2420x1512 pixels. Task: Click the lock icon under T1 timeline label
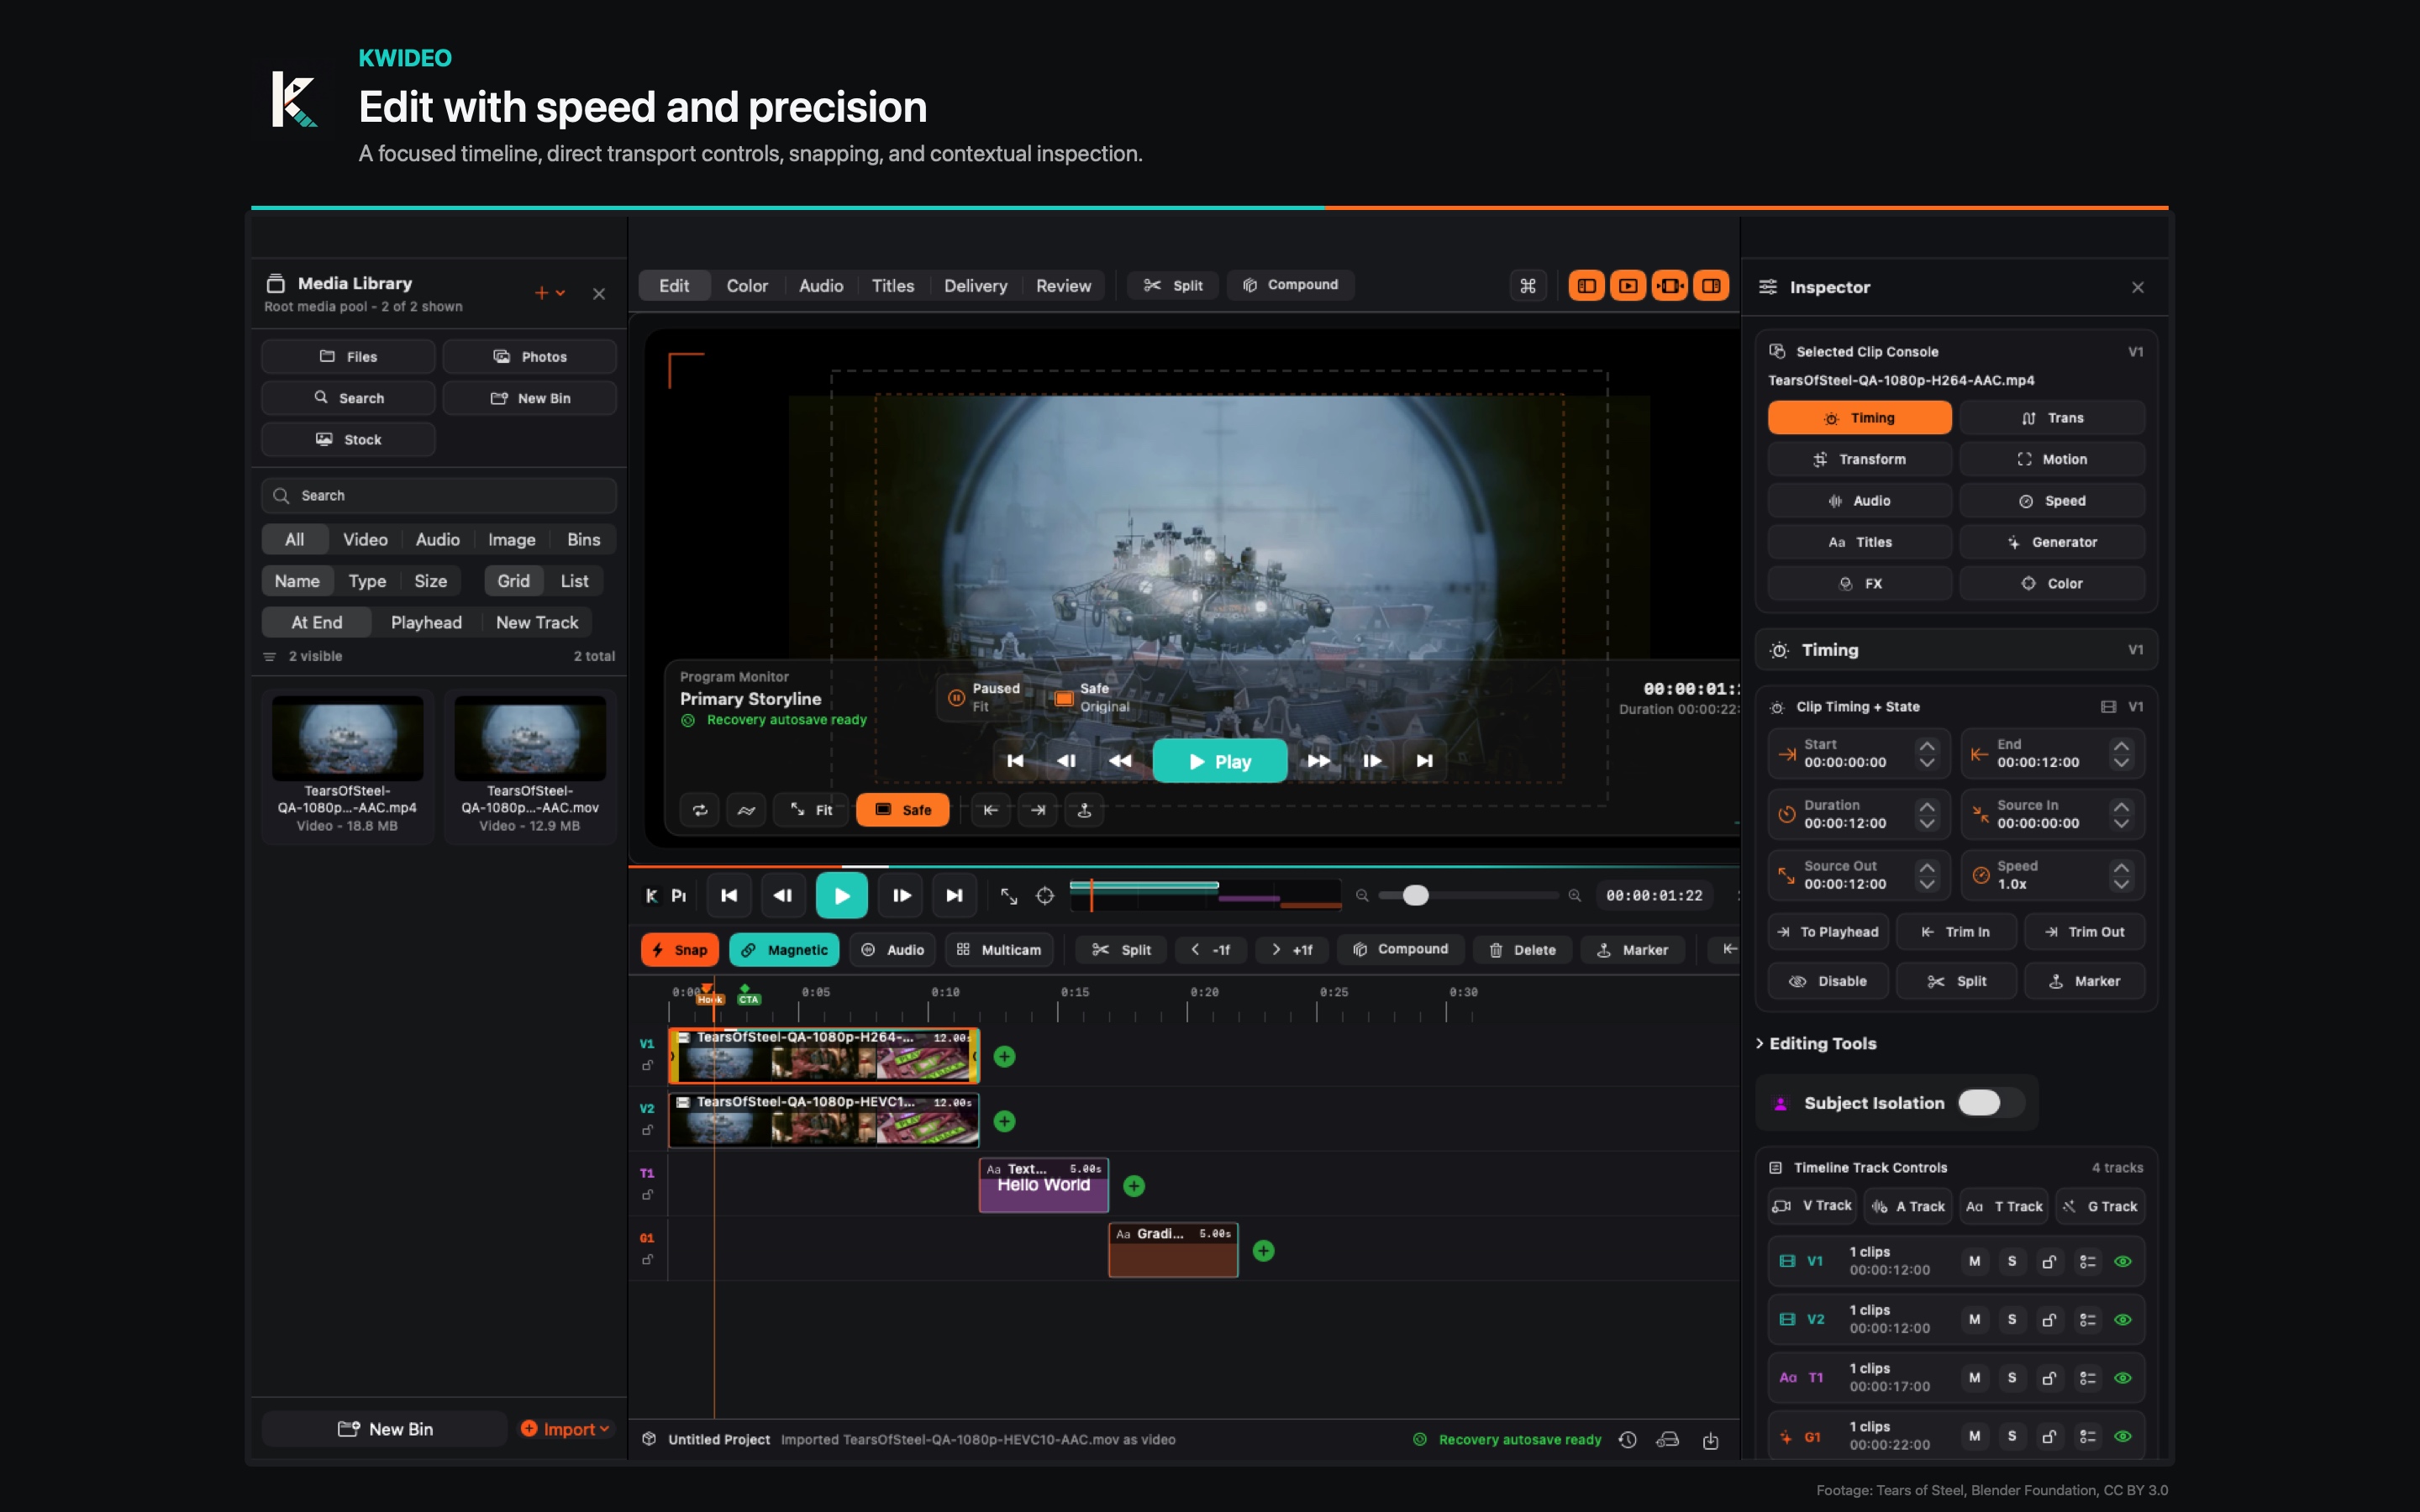[647, 1196]
